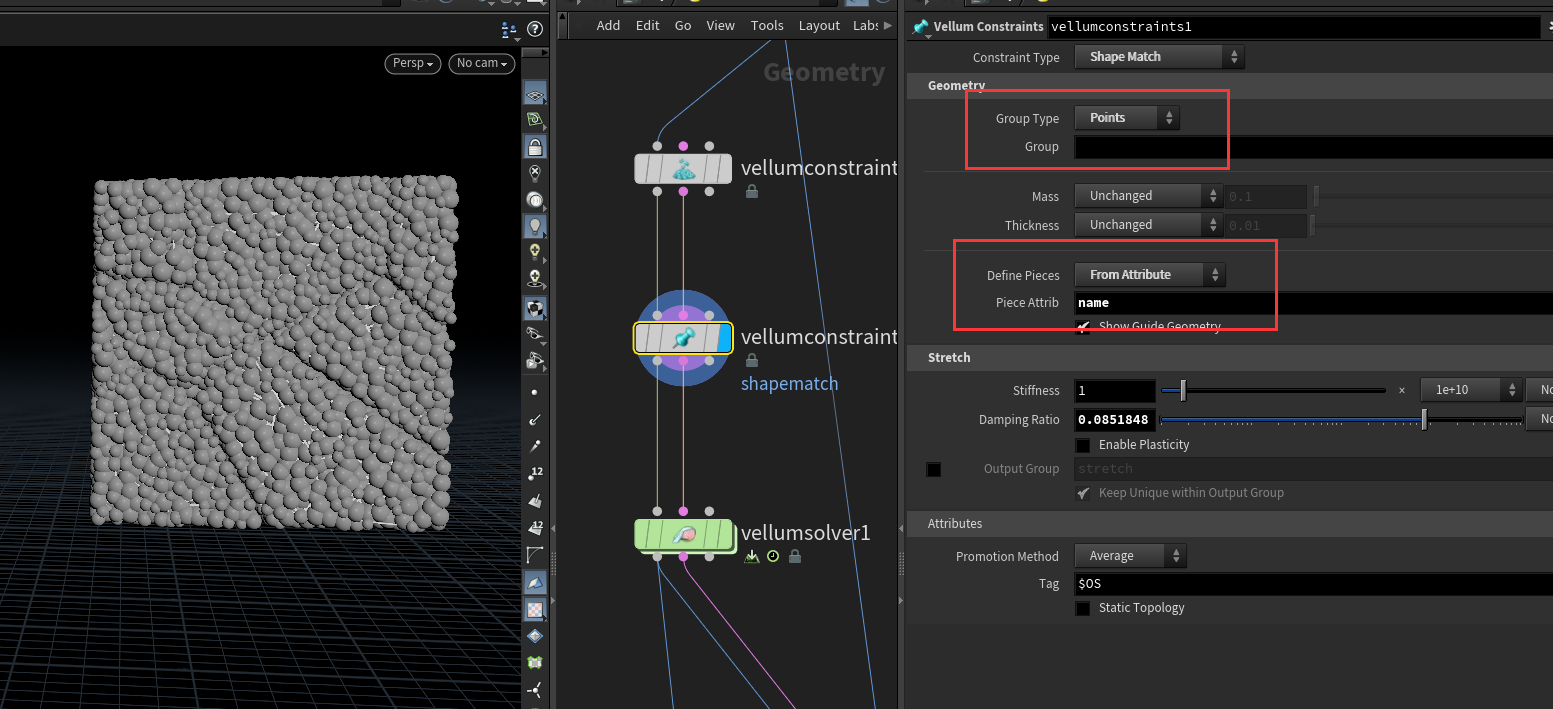This screenshot has width=1553, height=709.
Task: Select the vellumsolver1 node icon
Action: [x=684, y=535]
